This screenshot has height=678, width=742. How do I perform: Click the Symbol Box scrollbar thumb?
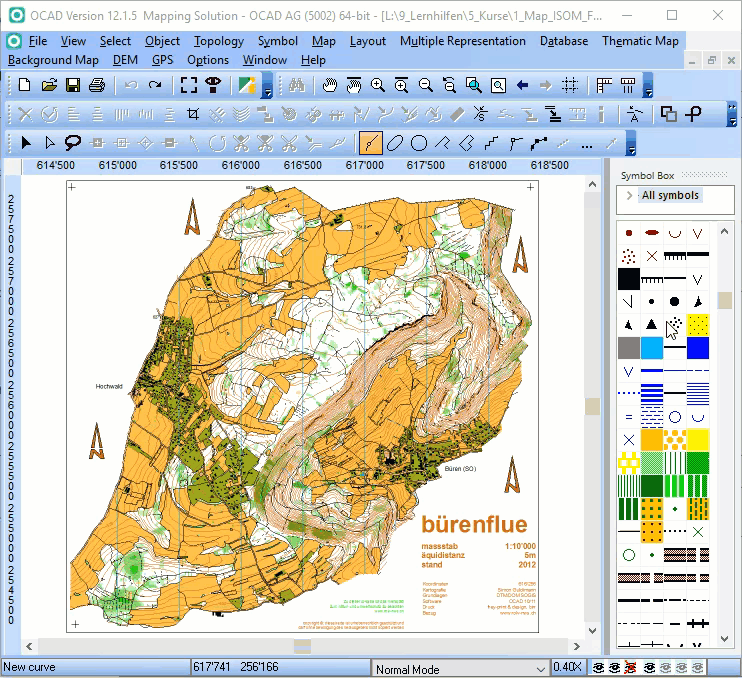coord(724,300)
